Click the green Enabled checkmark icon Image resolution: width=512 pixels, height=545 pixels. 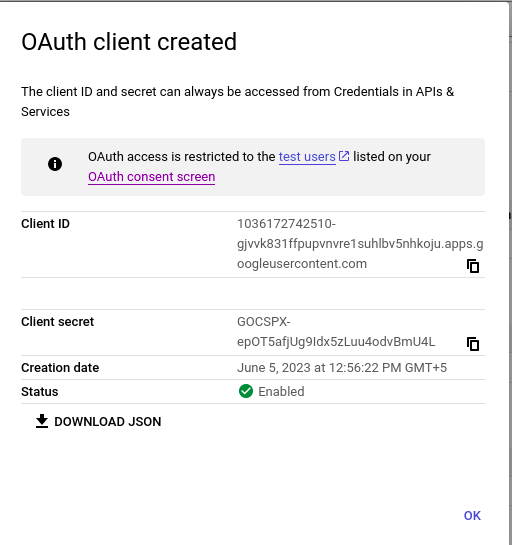coord(246,391)
